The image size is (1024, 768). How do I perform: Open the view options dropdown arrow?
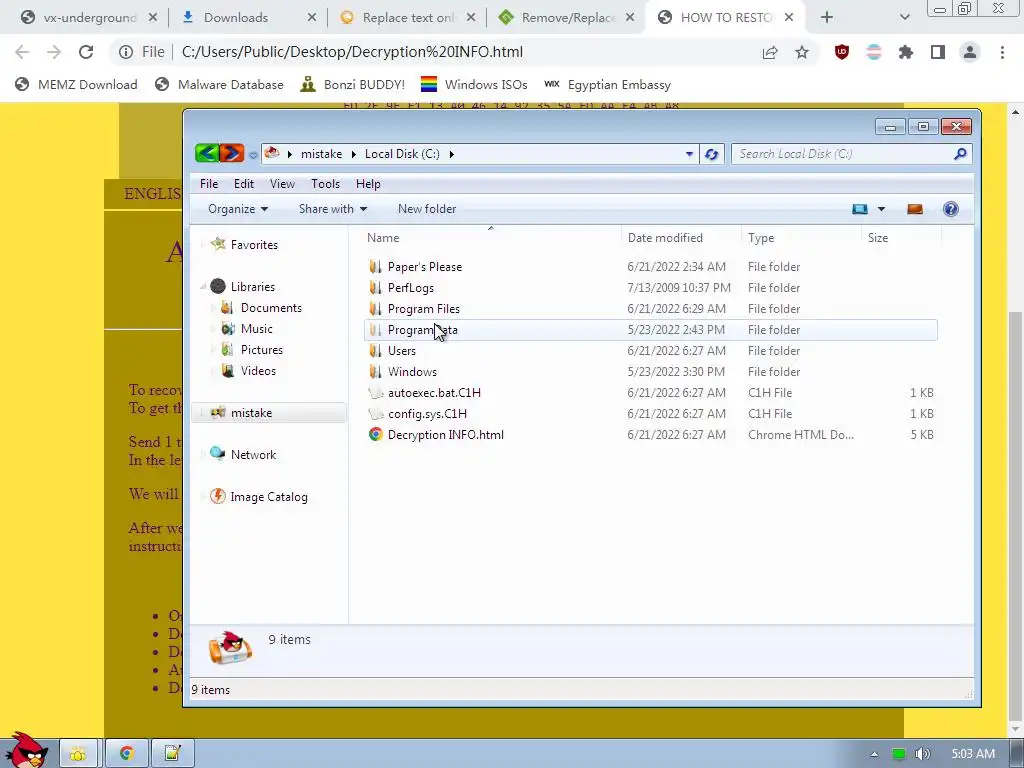(x=881, y=209)
